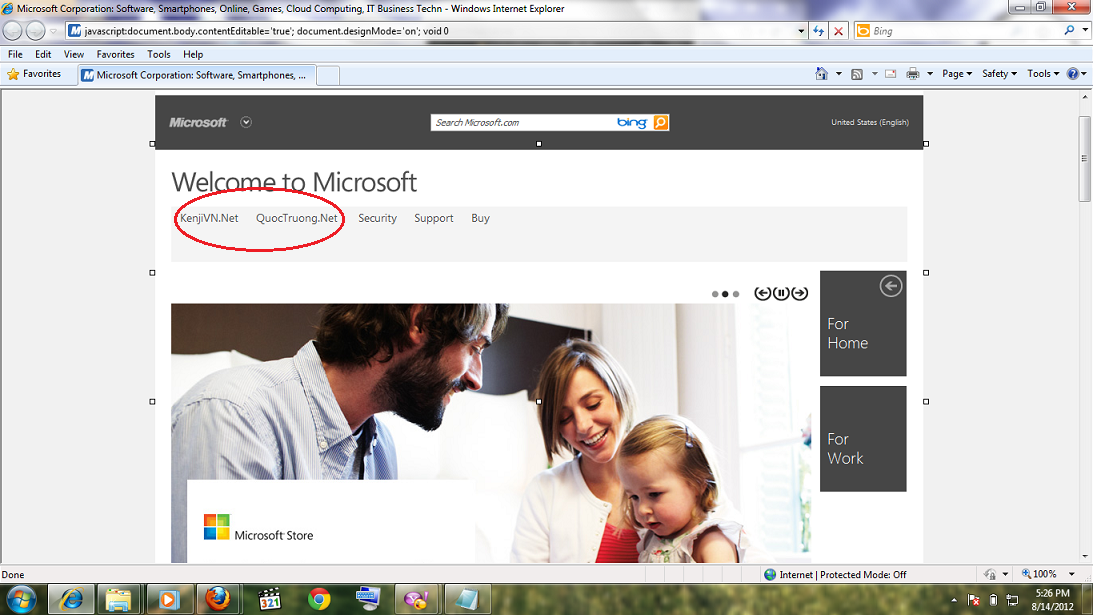Image resolution: width=1093 pixels, height=615 pixels.
Task: Open the Favorites menu
Action: pos(115,54)
